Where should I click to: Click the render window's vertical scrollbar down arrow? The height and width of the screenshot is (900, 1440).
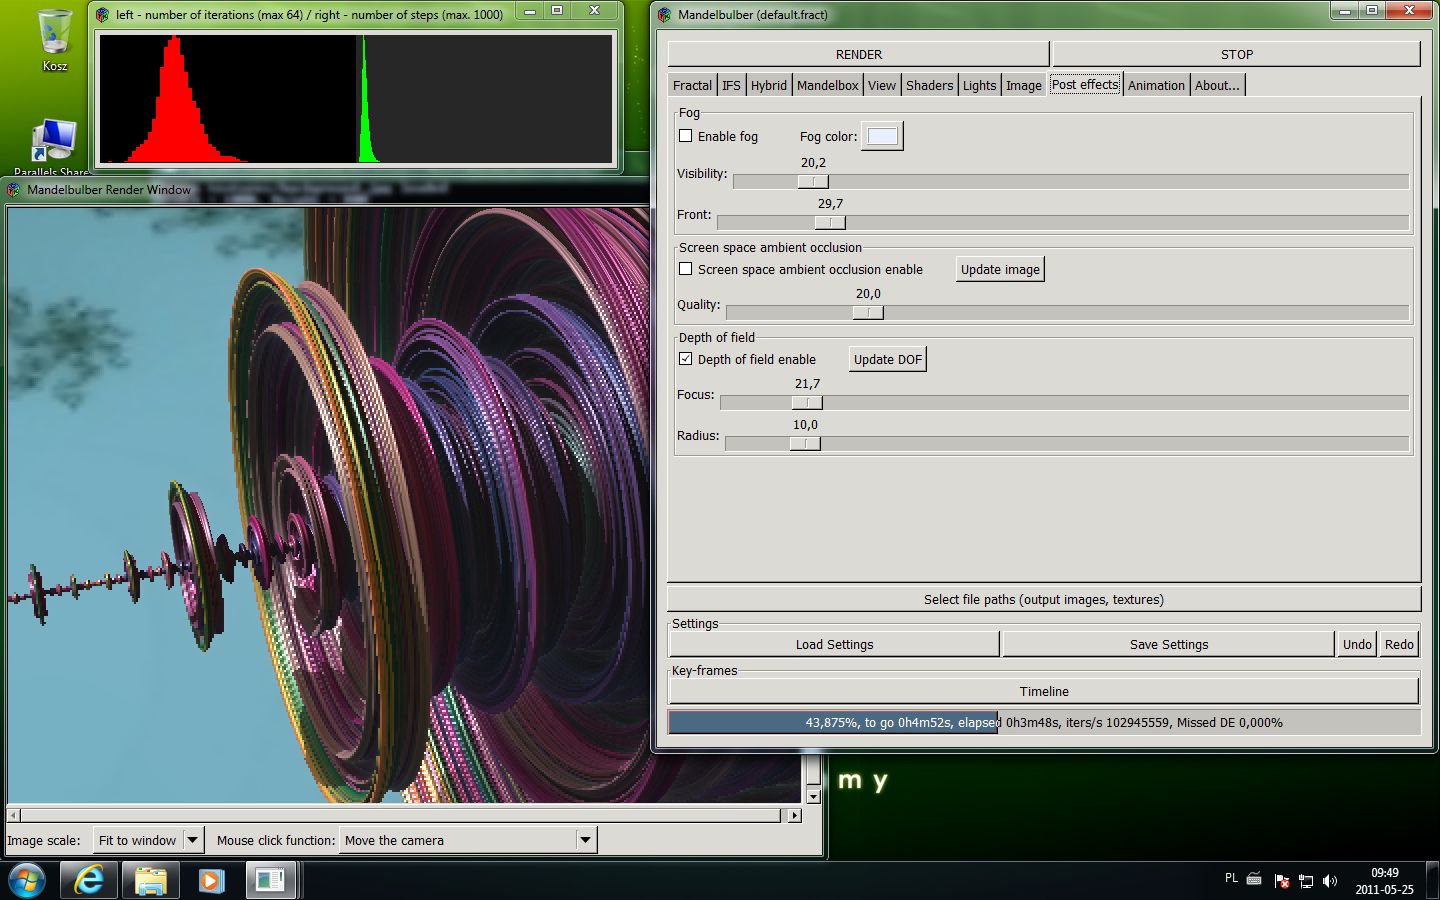(x=813, y=796)
